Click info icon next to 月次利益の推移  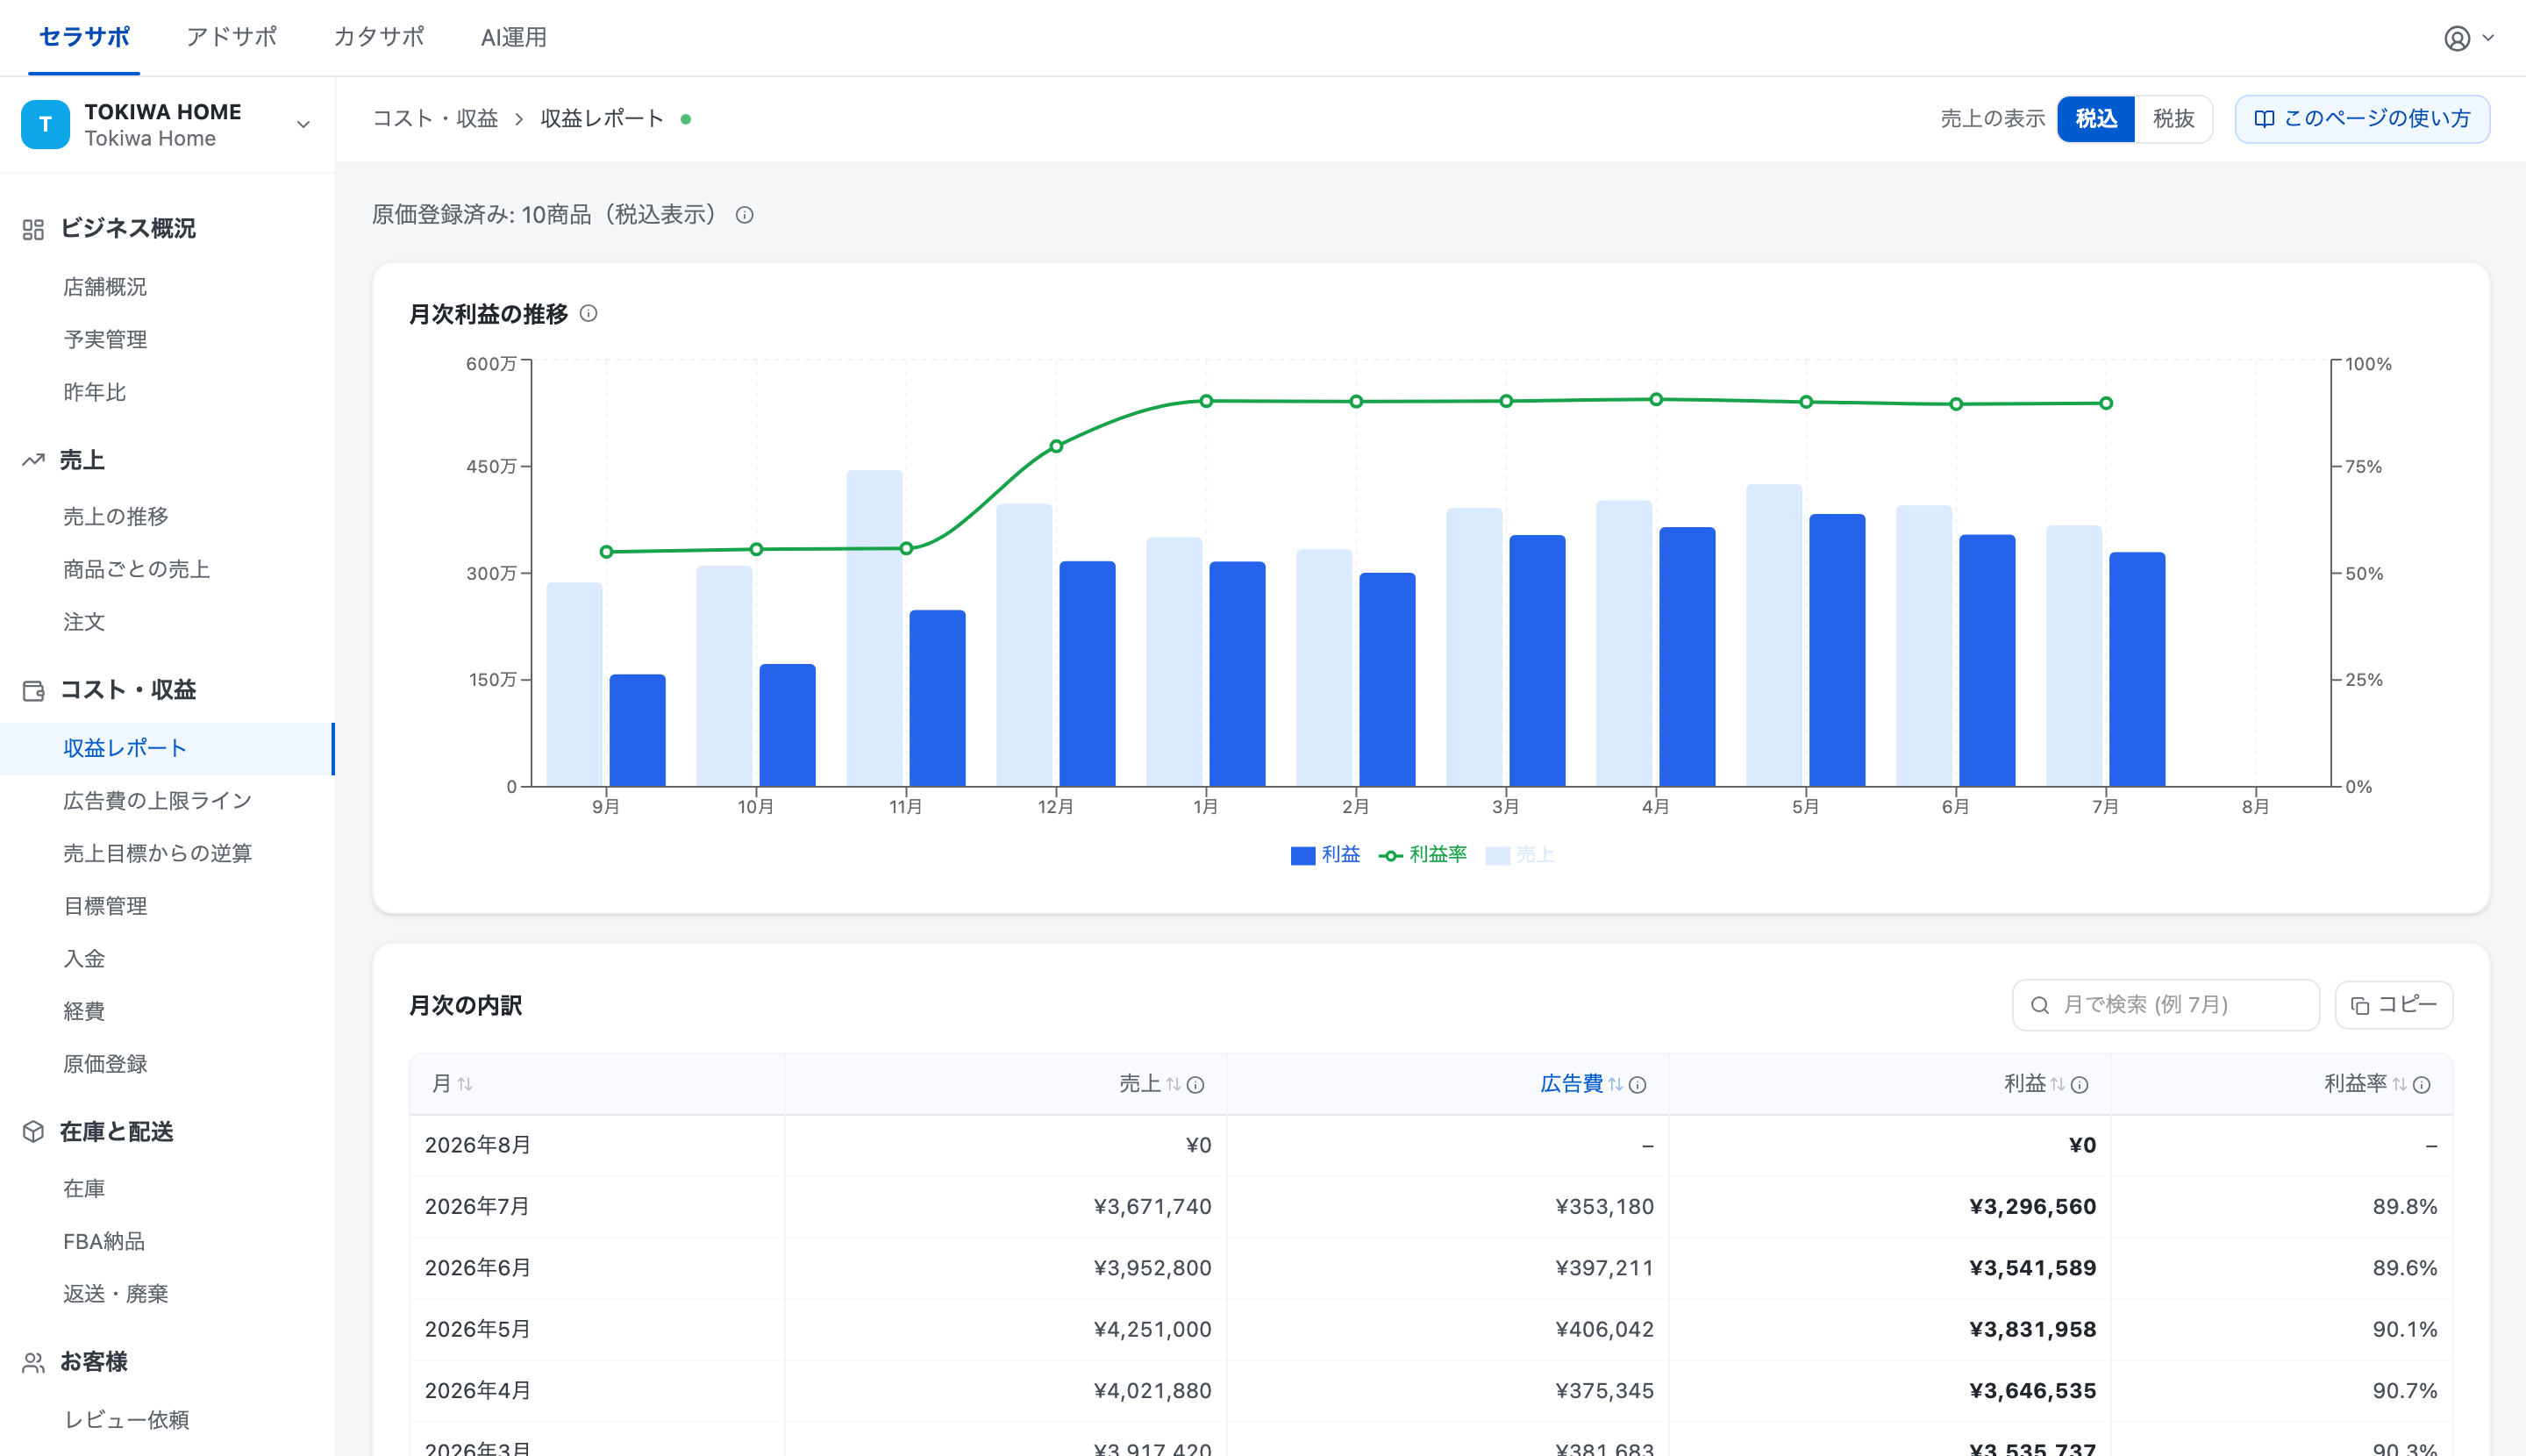click(x=589, y=313)
